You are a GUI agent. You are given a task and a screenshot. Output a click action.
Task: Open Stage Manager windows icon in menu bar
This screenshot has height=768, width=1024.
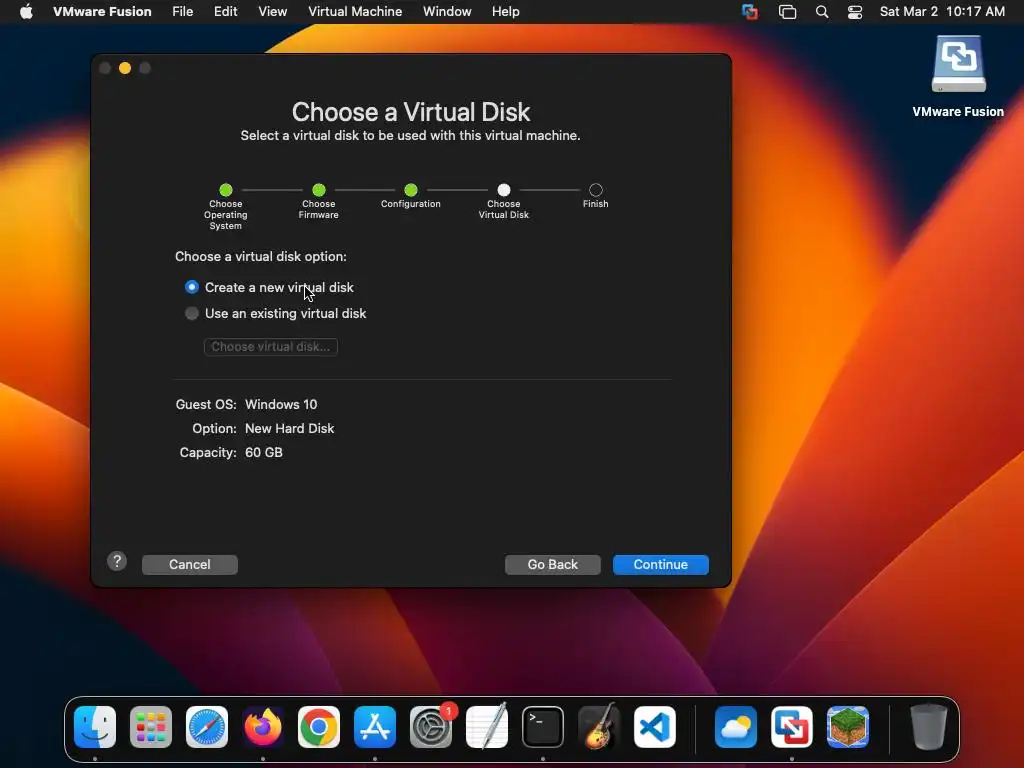coord(788,12)
